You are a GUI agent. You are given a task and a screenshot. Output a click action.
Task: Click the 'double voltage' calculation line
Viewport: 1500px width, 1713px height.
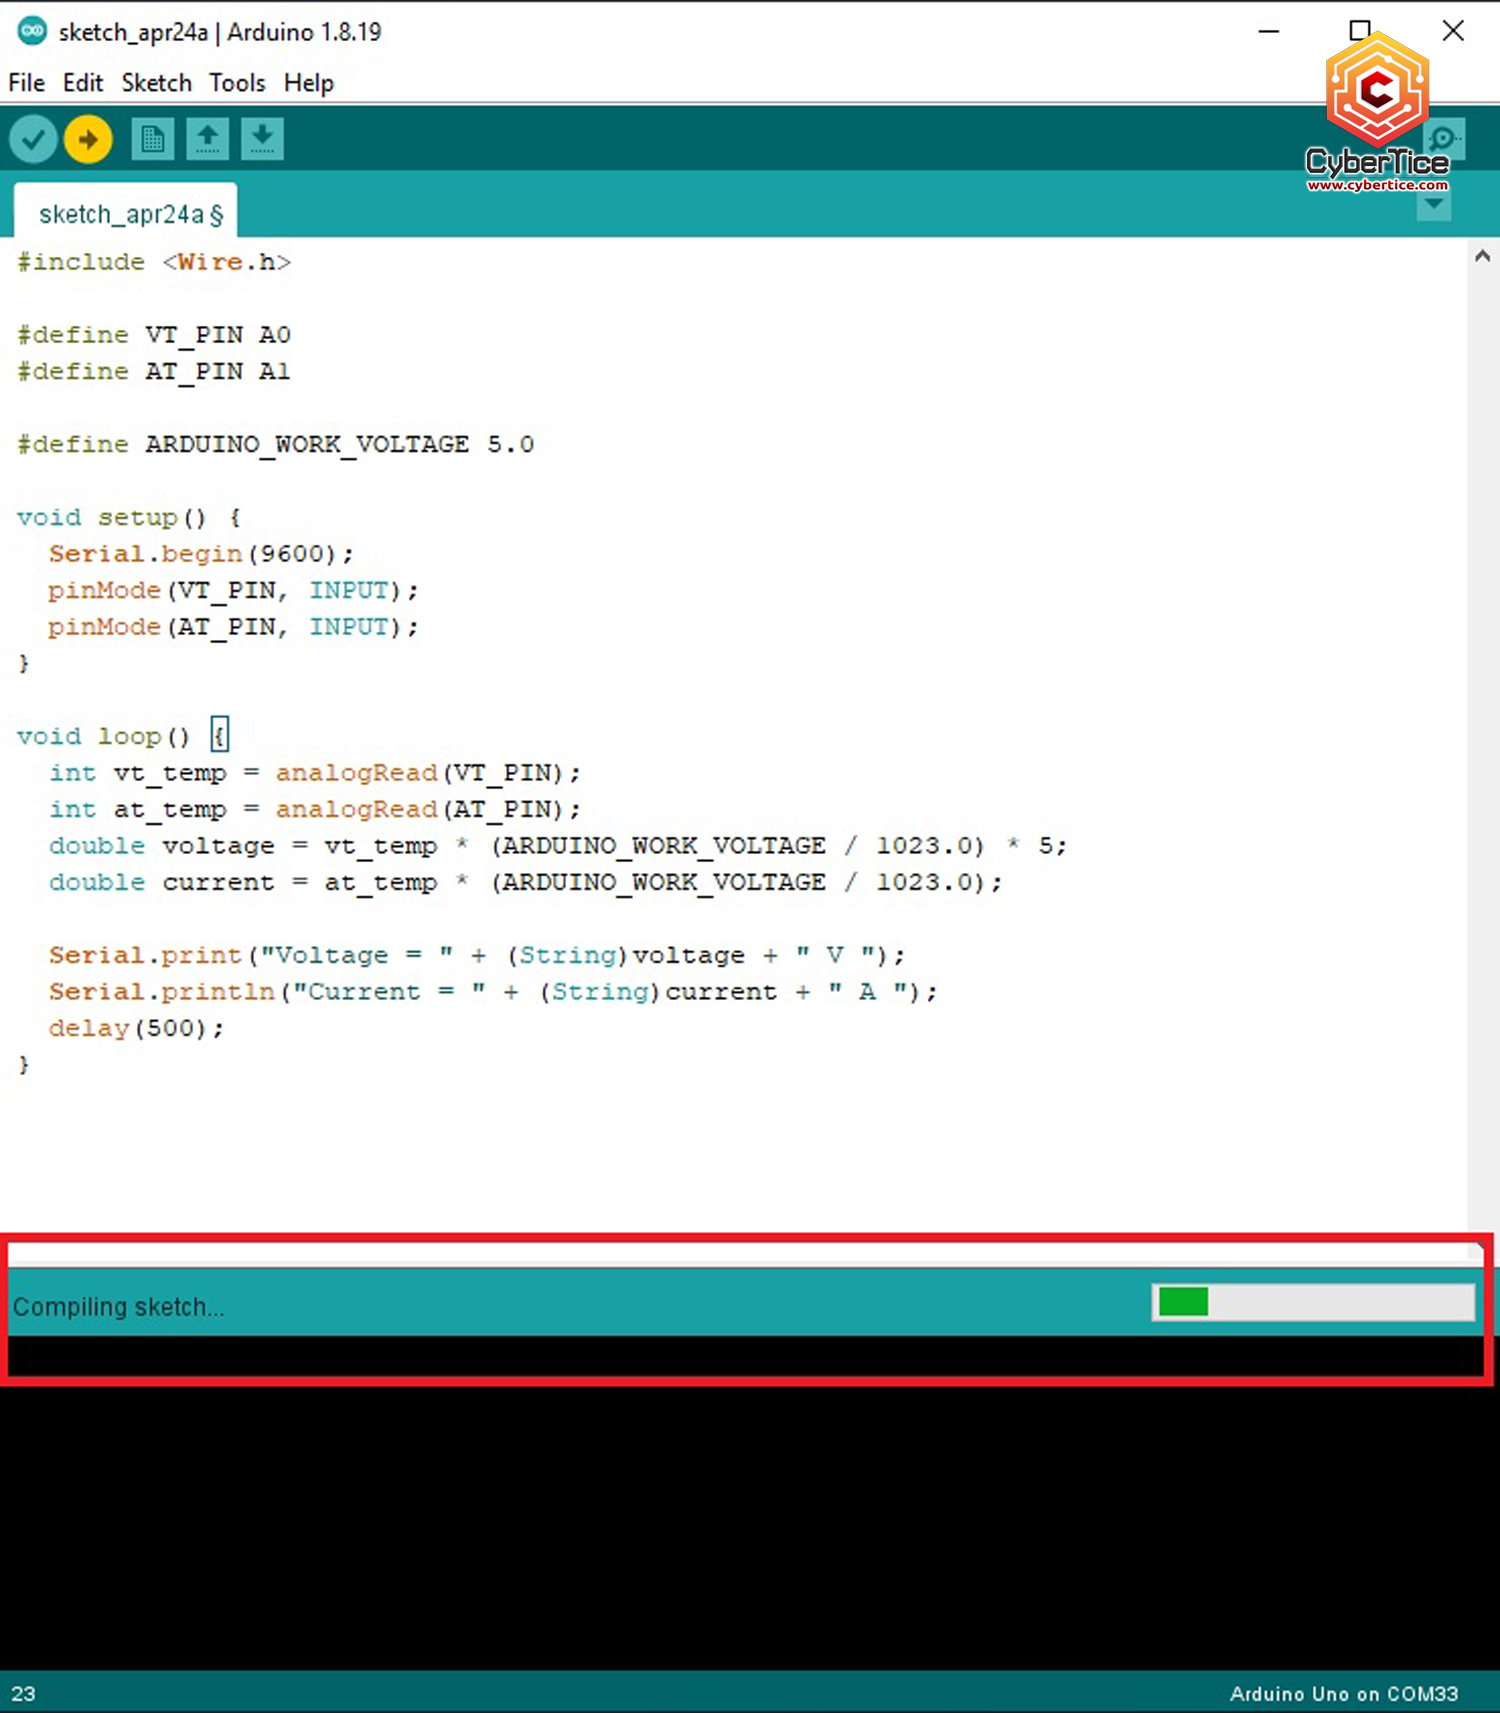(558, 846)
